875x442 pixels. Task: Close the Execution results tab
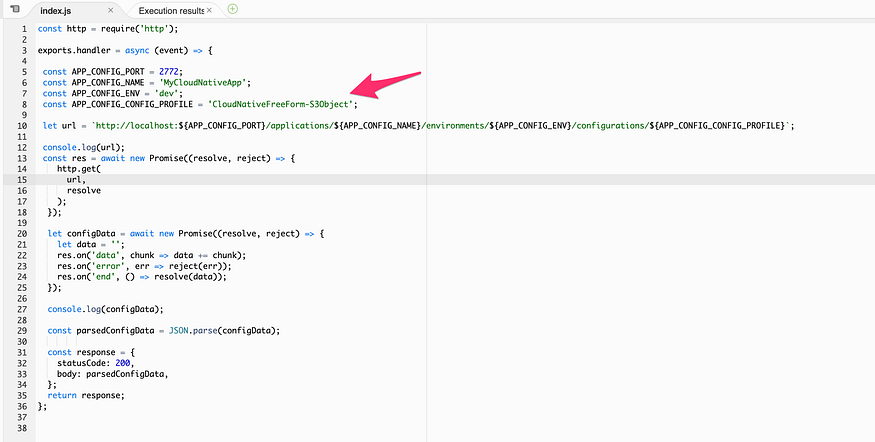click(209, 10)
